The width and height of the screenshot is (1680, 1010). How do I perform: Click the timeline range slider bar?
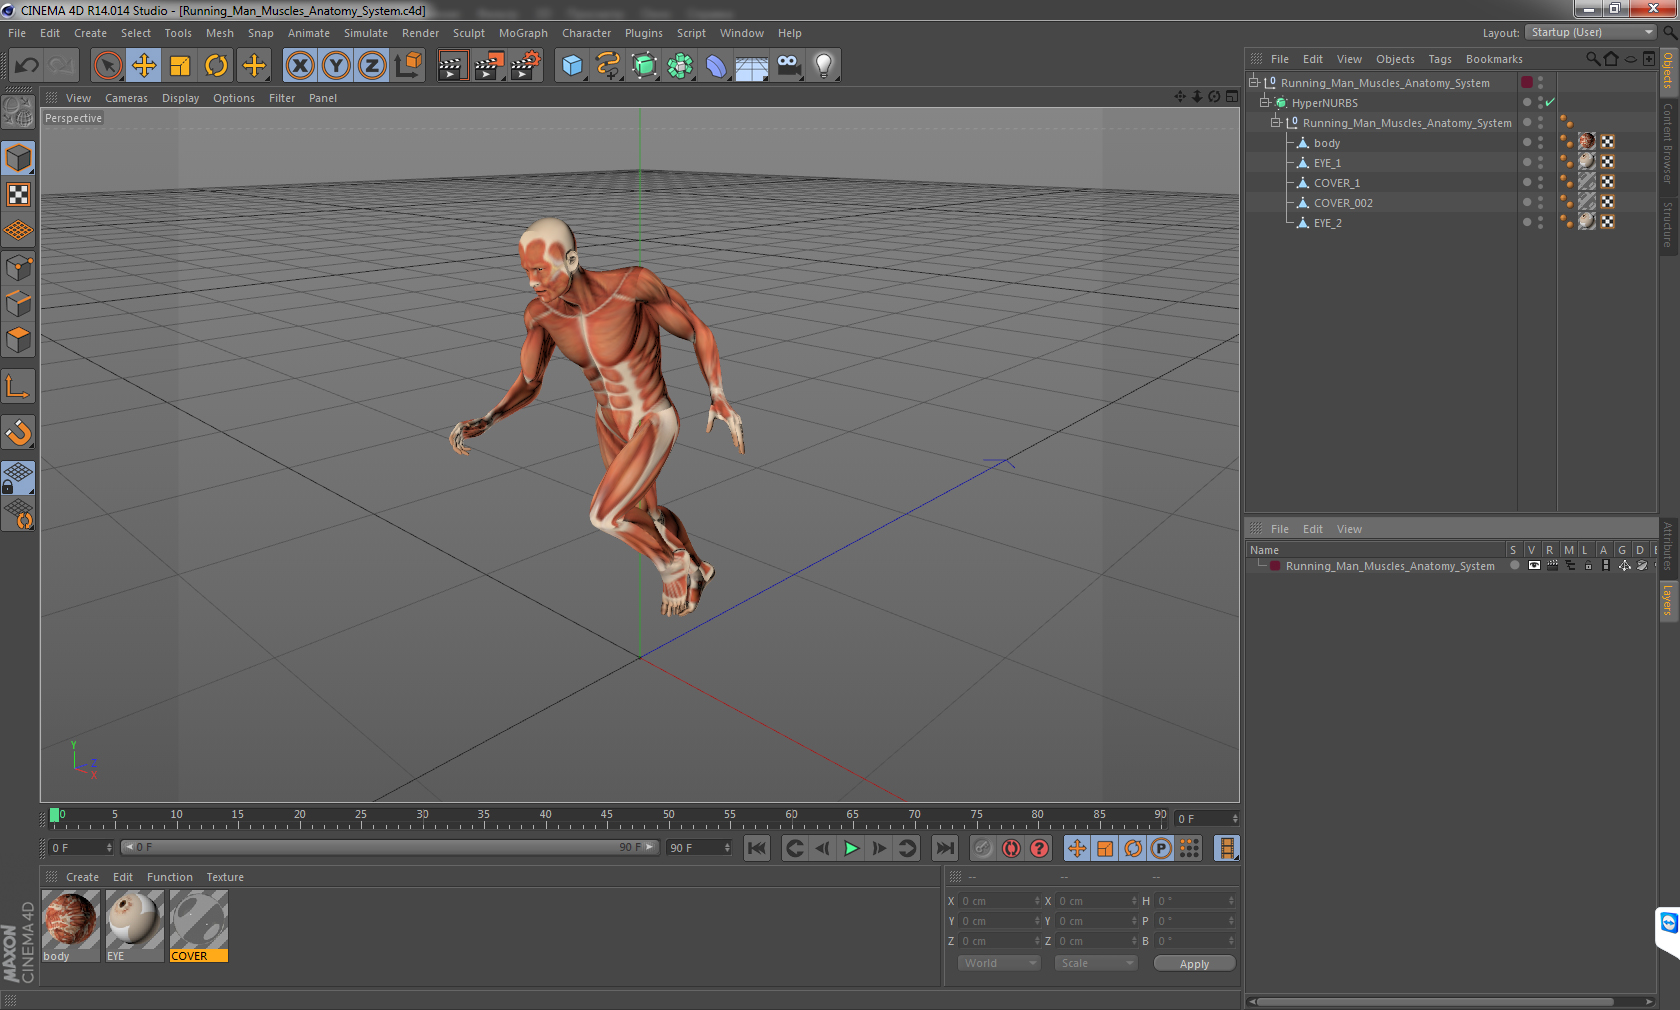(x=389, y=847)
